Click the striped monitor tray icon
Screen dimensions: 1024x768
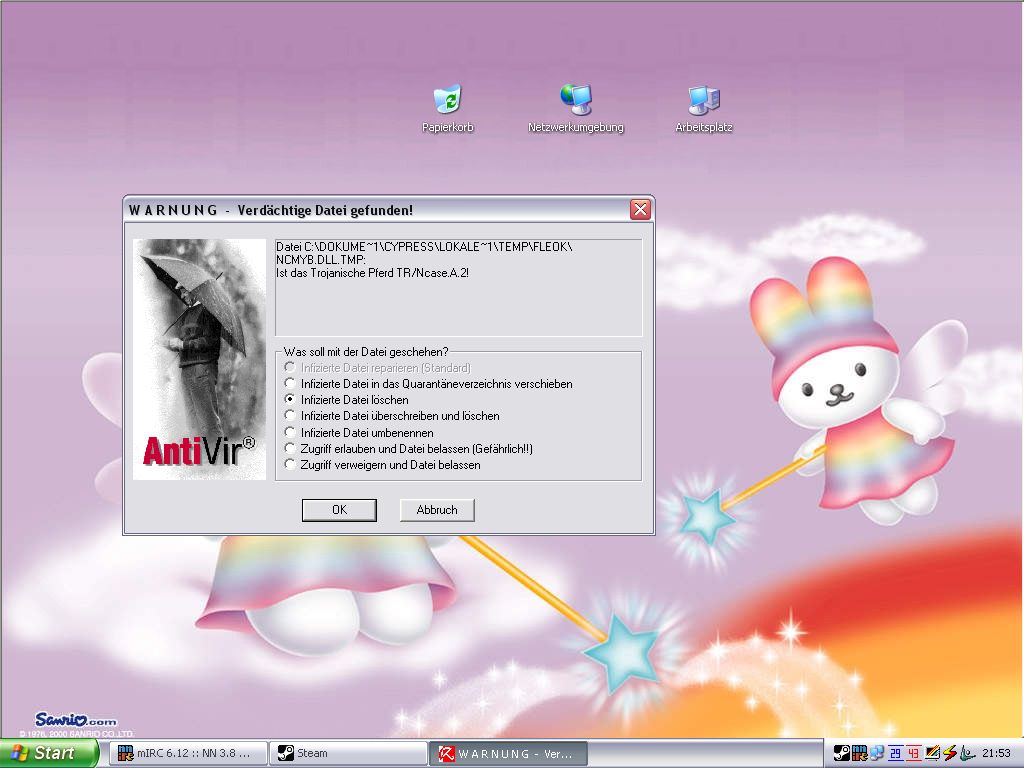(x=932, y=753)
